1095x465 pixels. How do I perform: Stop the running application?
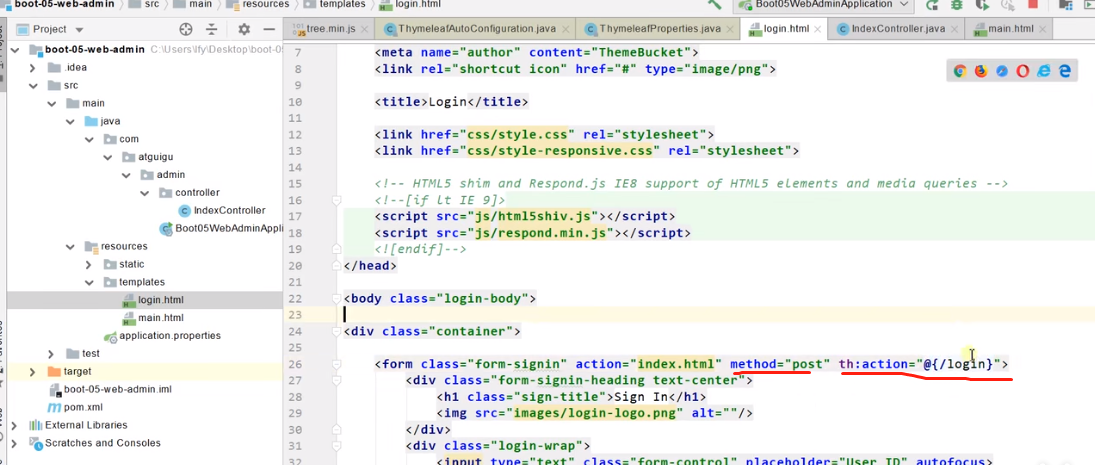1033,4
